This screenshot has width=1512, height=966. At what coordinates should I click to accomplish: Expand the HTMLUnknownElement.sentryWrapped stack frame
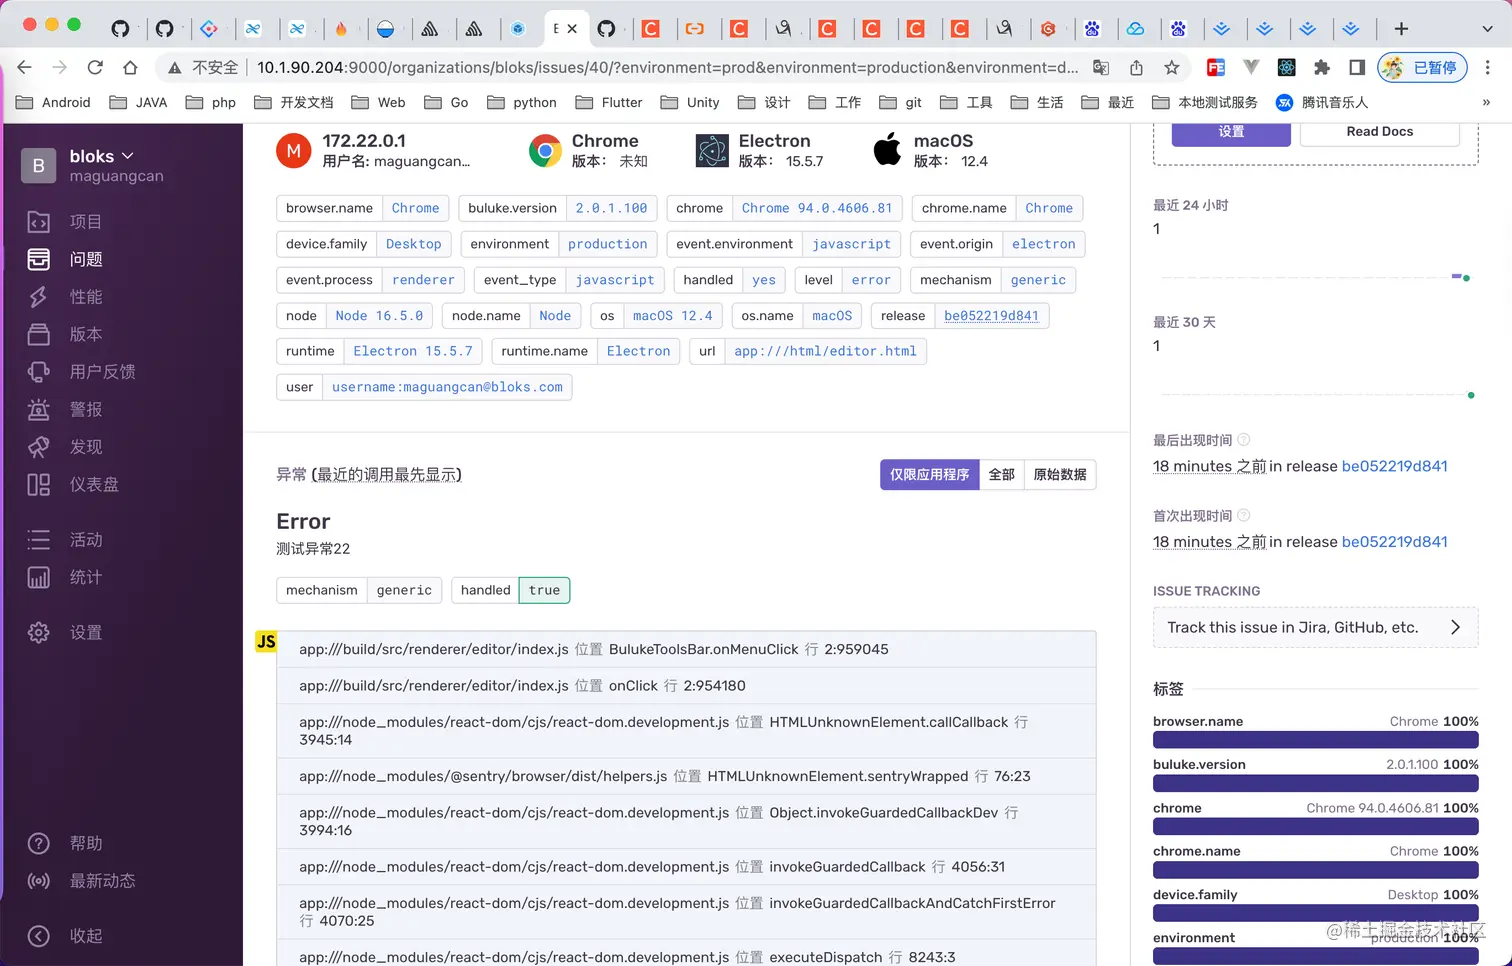pos(686,776)
